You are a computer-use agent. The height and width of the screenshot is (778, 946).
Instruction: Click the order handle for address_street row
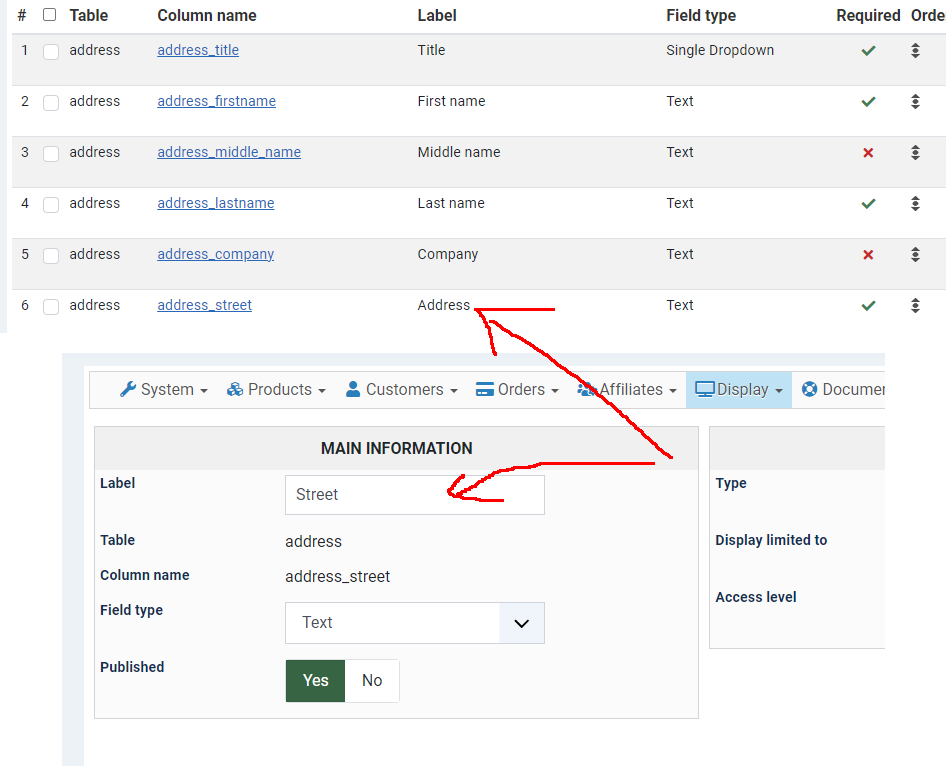pos(915,305)
